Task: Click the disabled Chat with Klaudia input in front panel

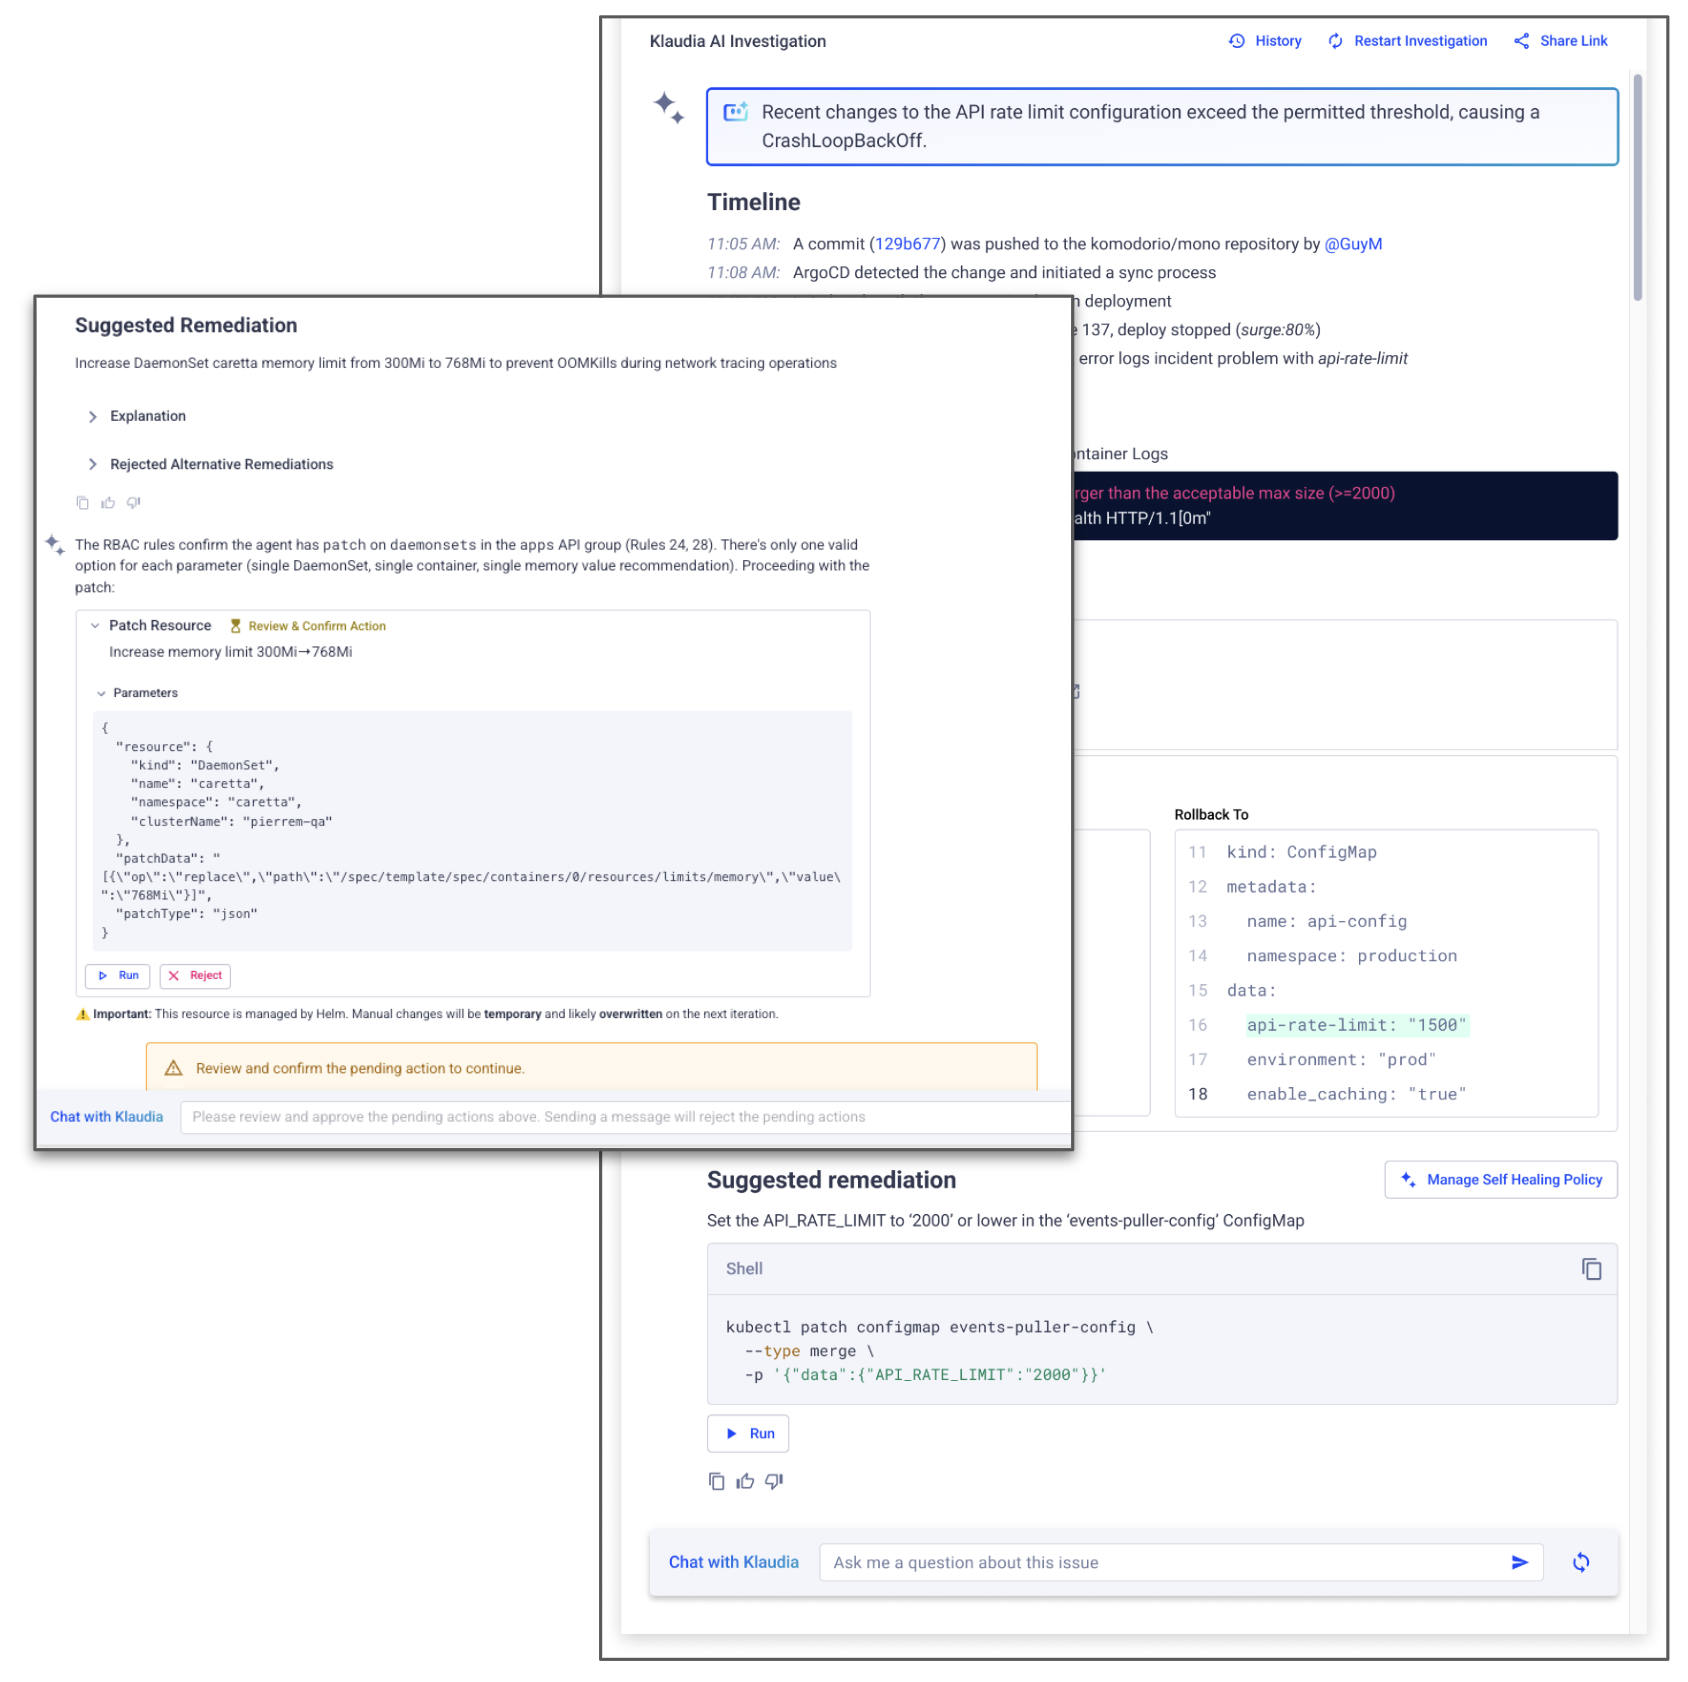Action: [x=625, y=1117]
